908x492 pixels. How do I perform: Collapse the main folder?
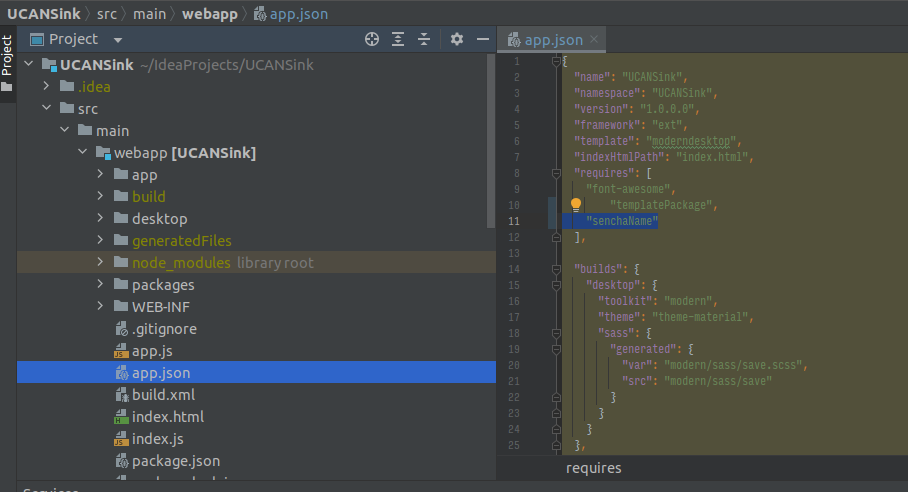(x=64, y=130)
